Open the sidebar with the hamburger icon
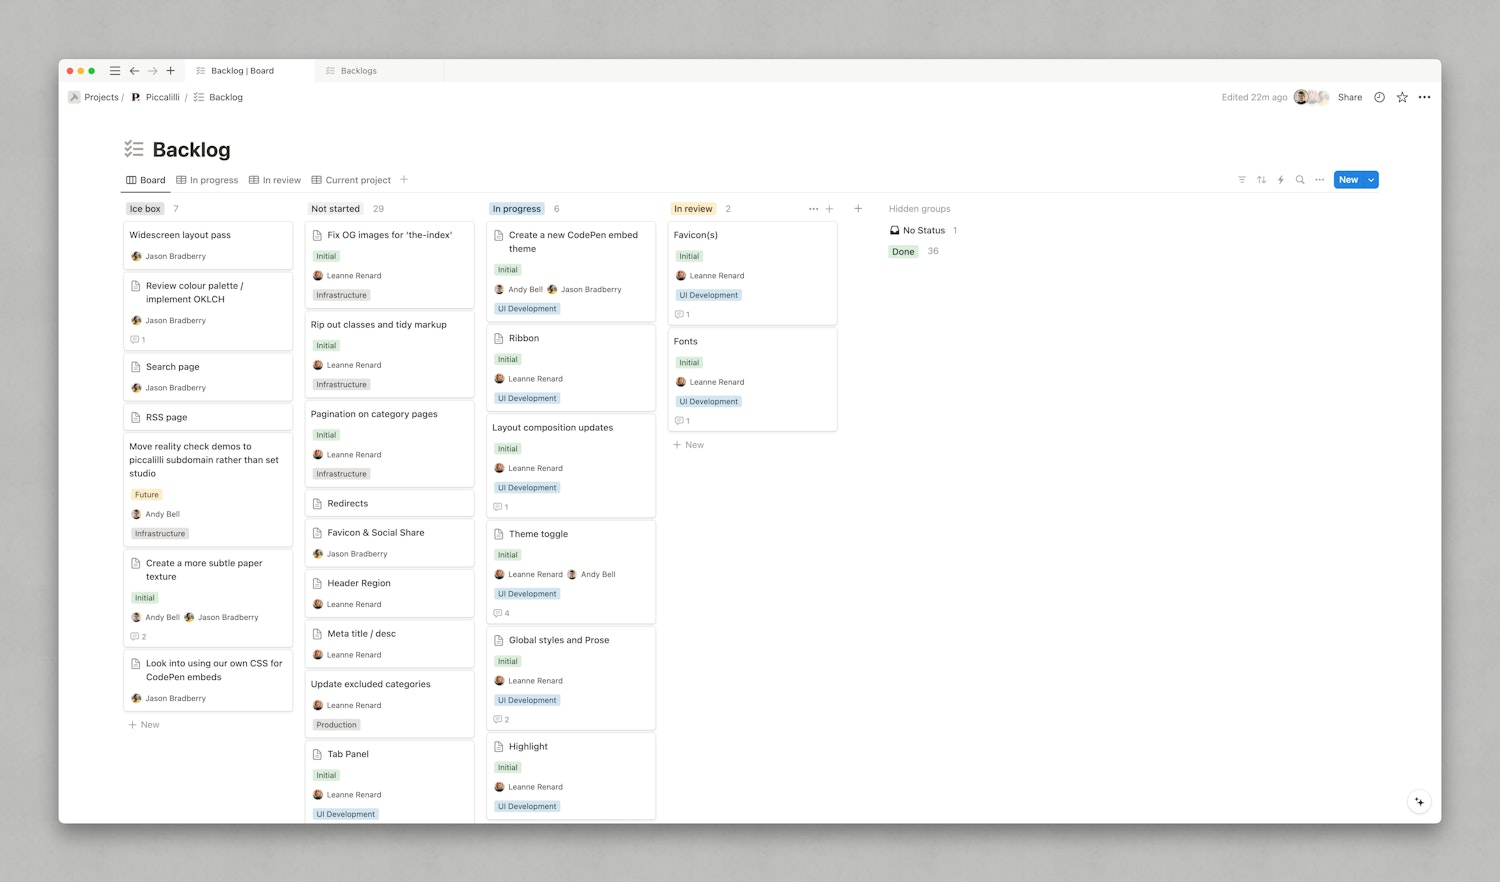This screenshot has width=1500, height=882. [x=115, y=71]
